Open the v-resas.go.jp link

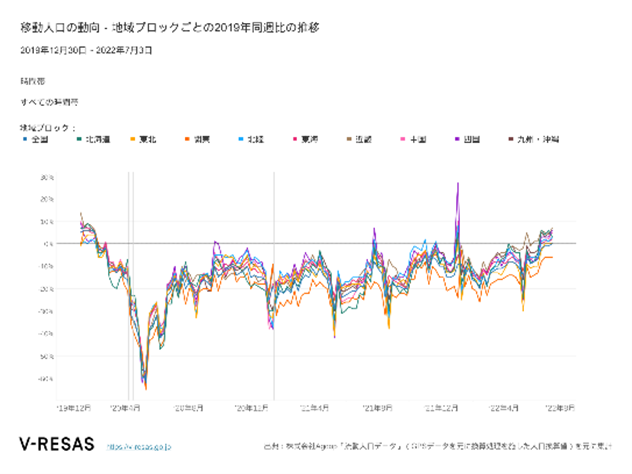pyautogui.click(x=138, y=446)
